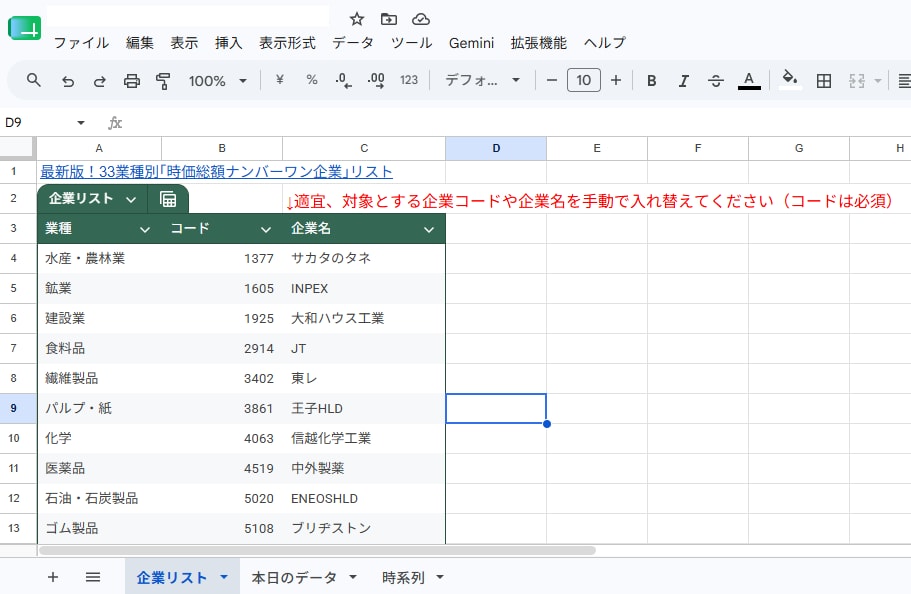Increase decimal places
911x594 pixels.
click(x=376, y=80)
